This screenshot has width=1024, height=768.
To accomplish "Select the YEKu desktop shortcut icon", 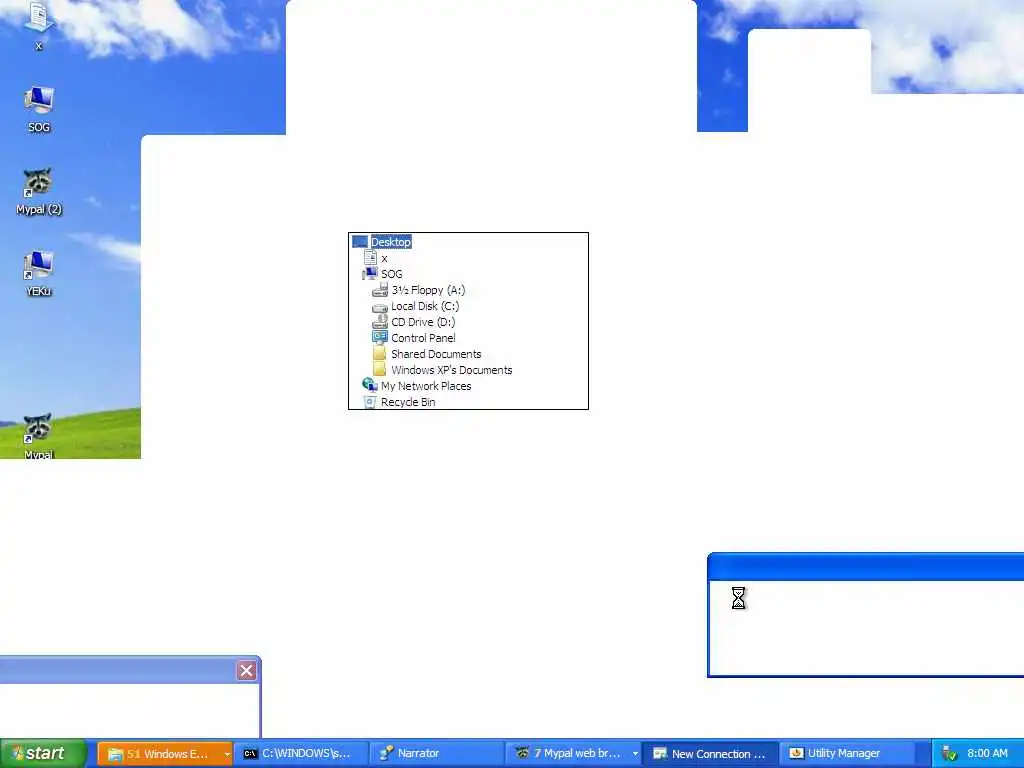I will pyautogui.click(x=39, y=273).
